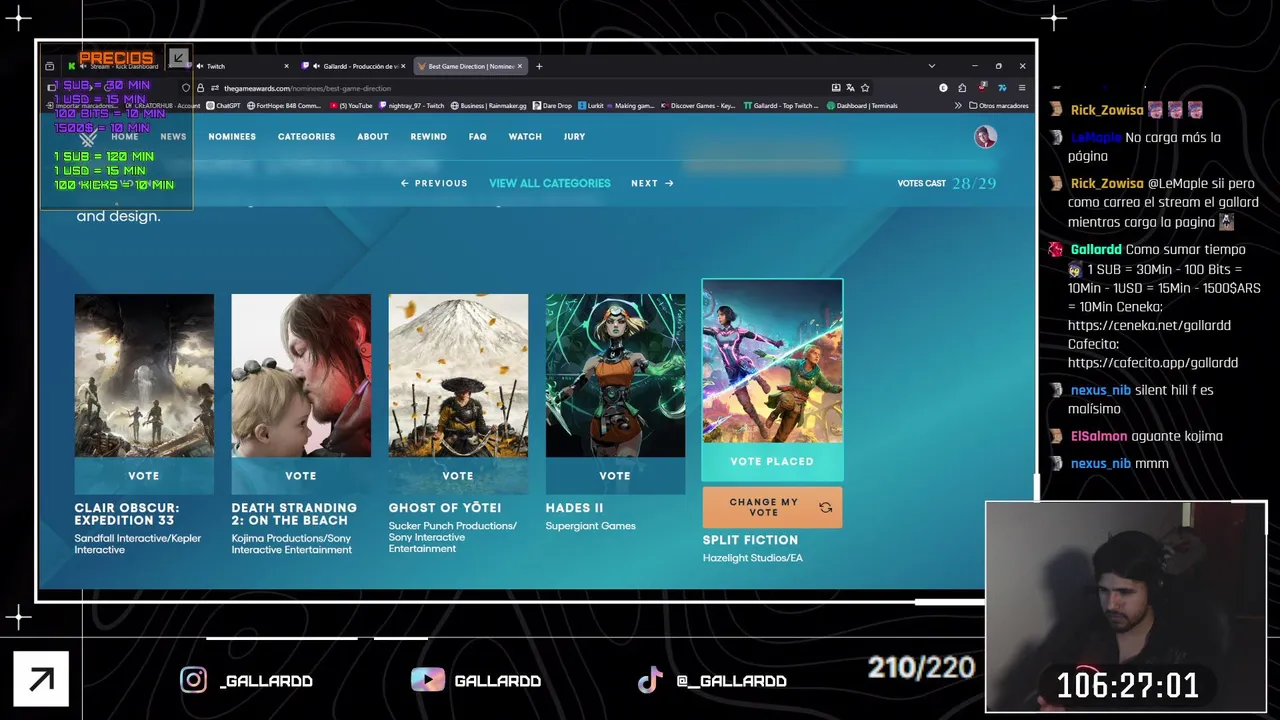Click the Ghost of Yōtei cover art
The image size is (1280, 720).
coord(458,376)
